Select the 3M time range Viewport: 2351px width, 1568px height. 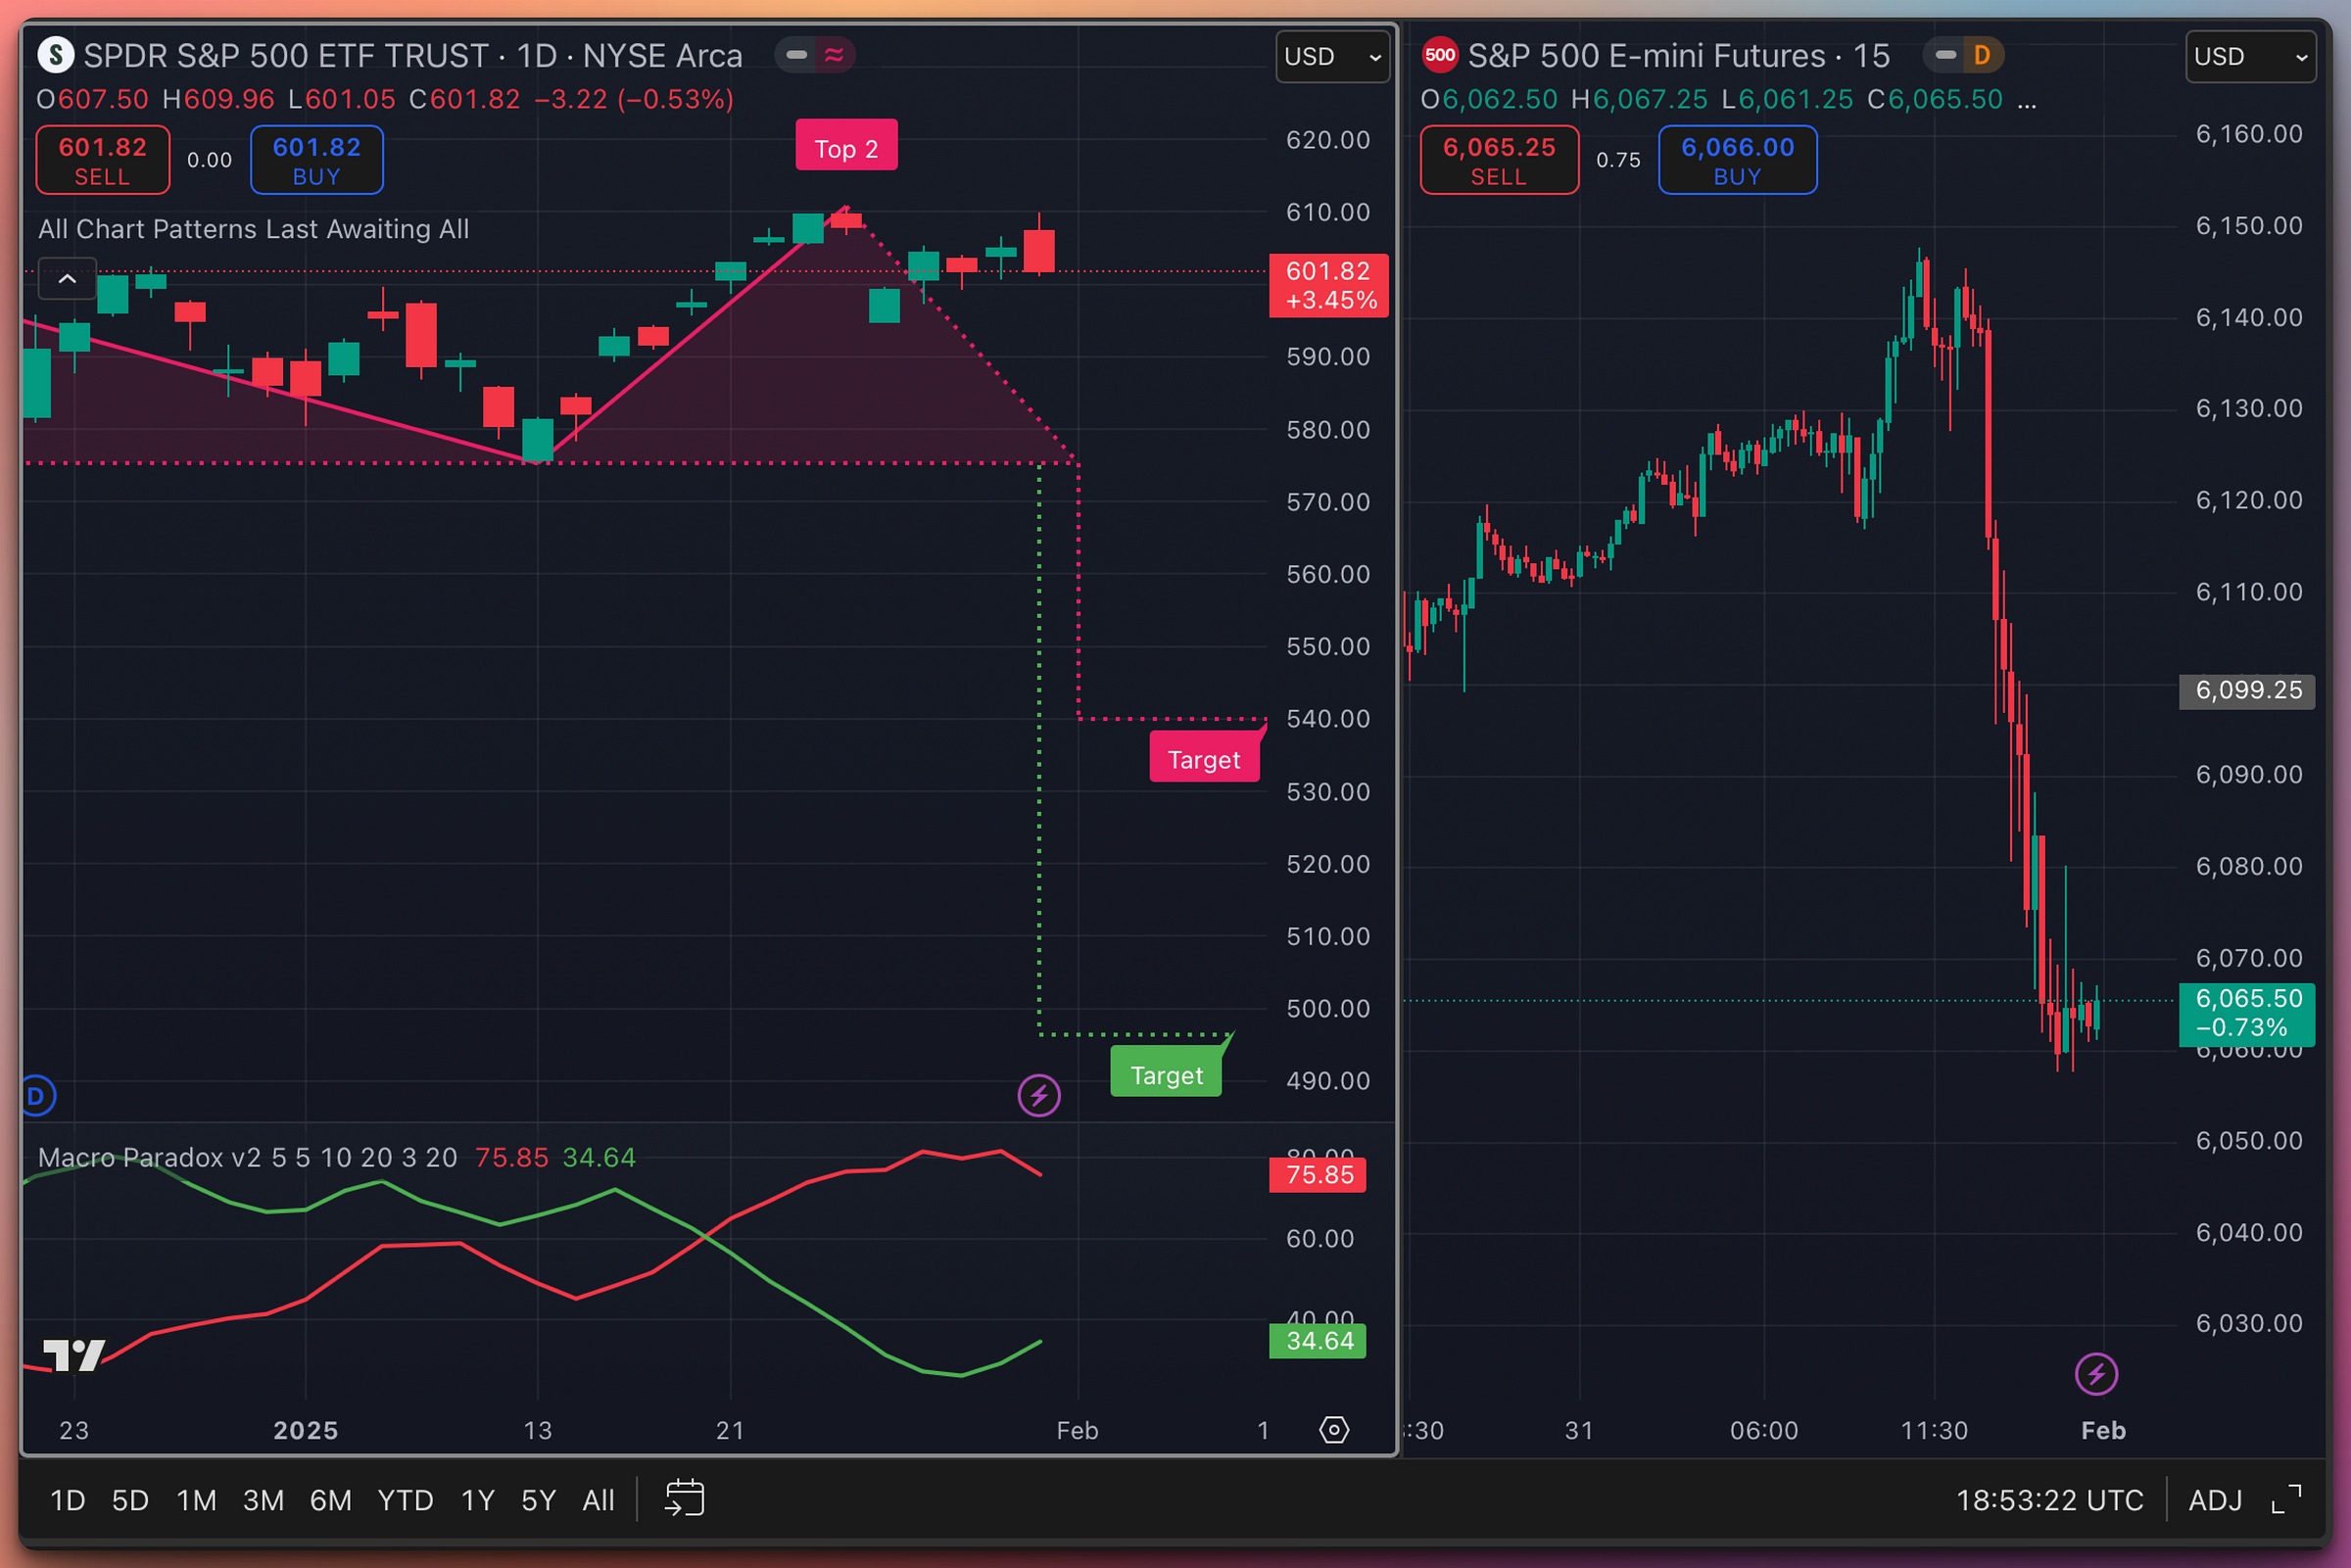(x=263, y=1500)
